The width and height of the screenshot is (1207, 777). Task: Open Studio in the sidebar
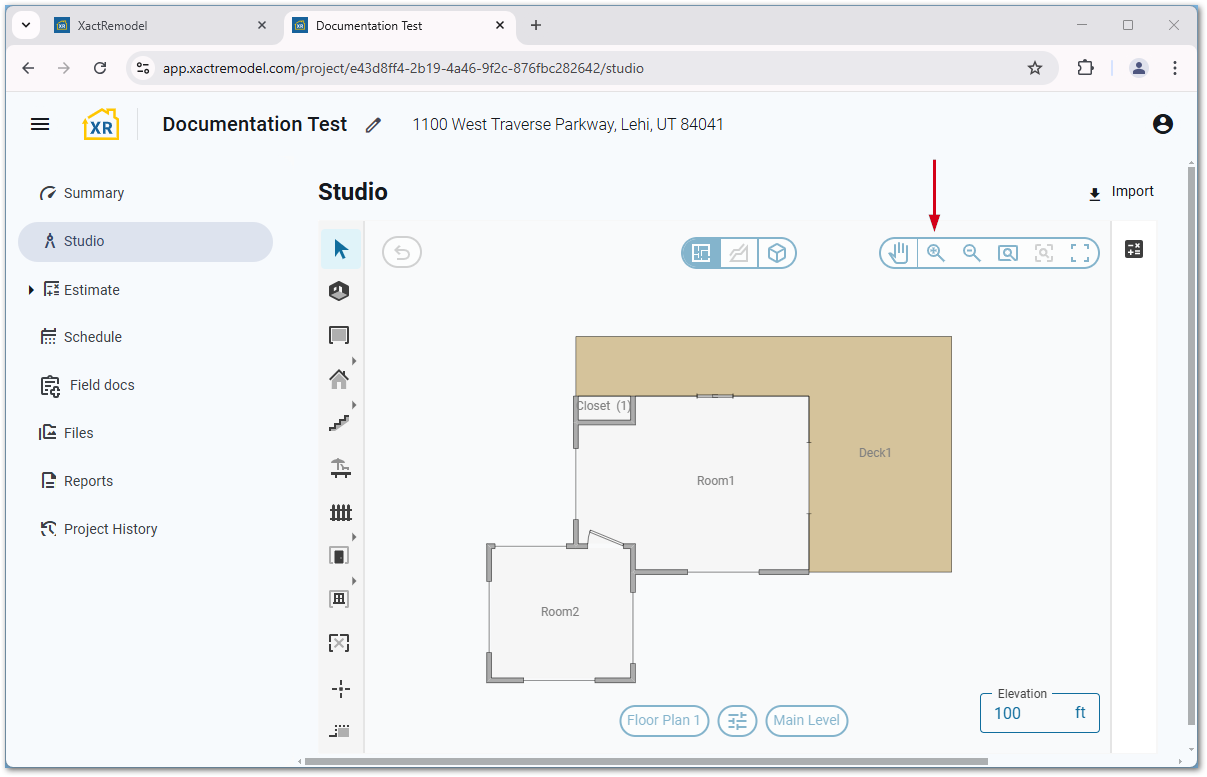click(145, 241)
